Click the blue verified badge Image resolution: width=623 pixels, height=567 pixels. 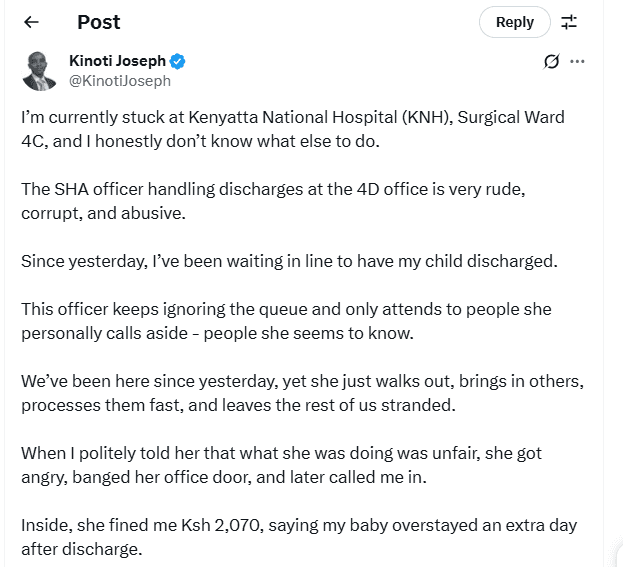click(178, 62)
